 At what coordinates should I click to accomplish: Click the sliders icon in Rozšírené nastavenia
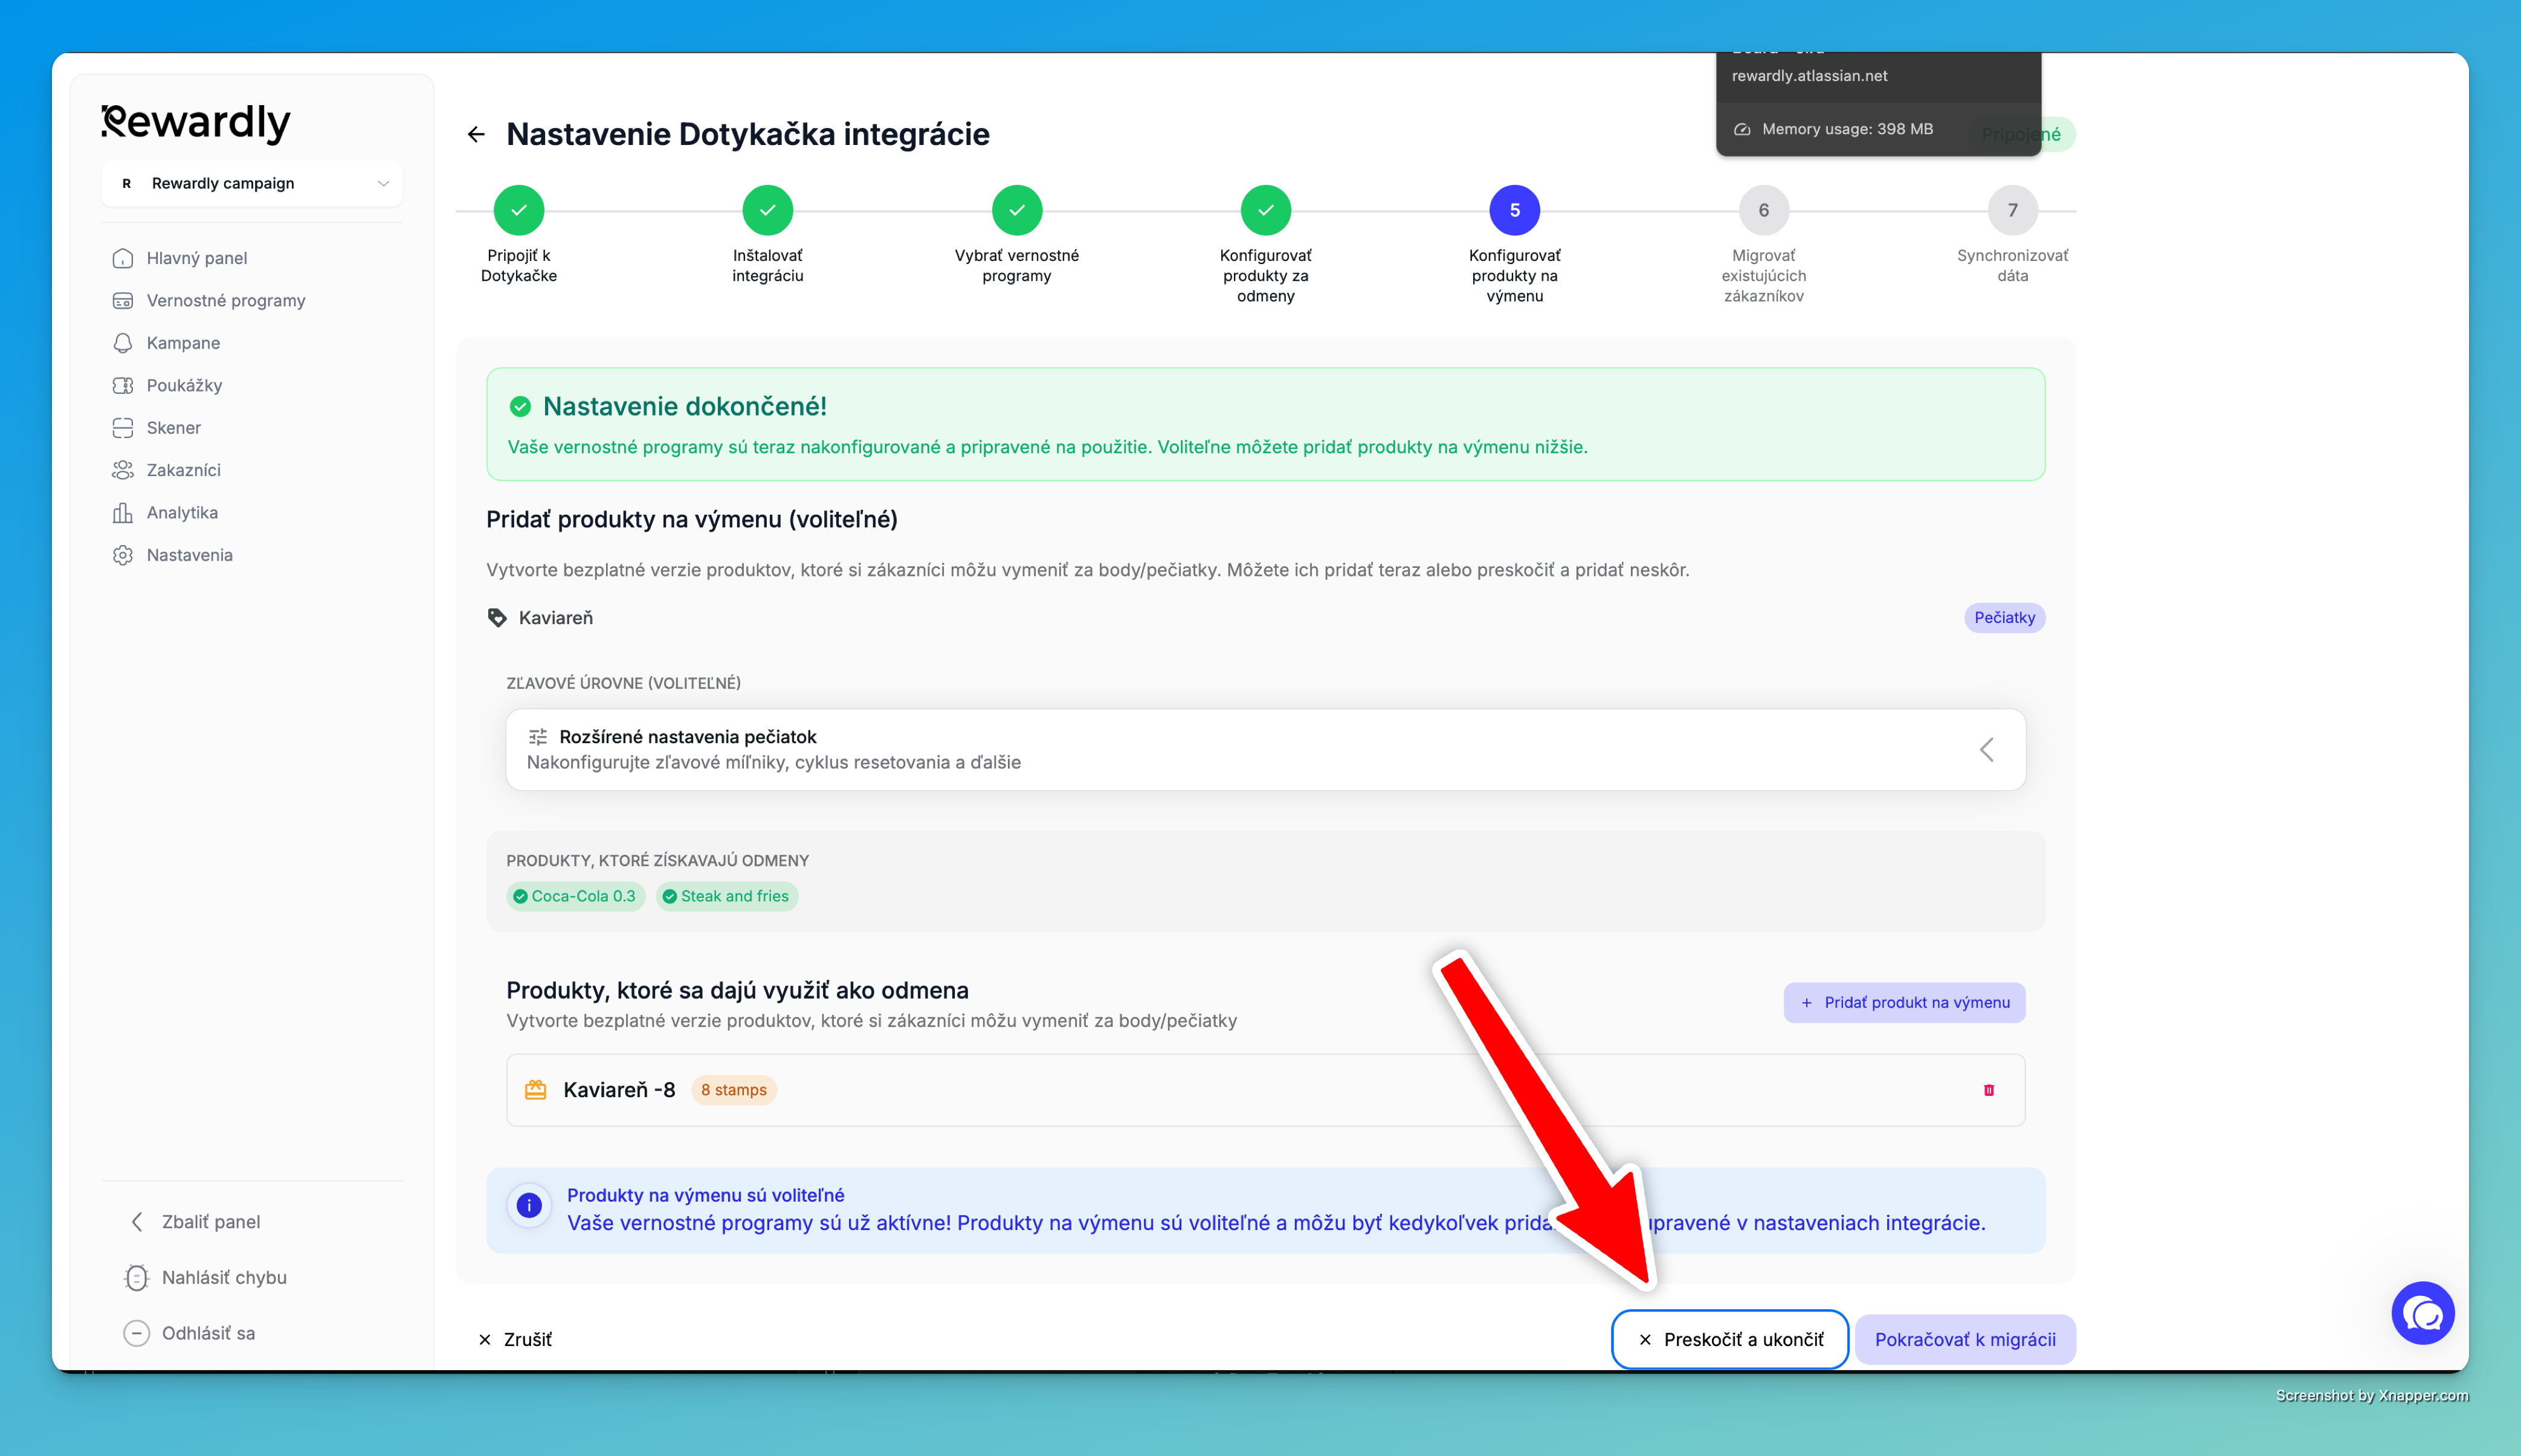click(x=538, y=737)
